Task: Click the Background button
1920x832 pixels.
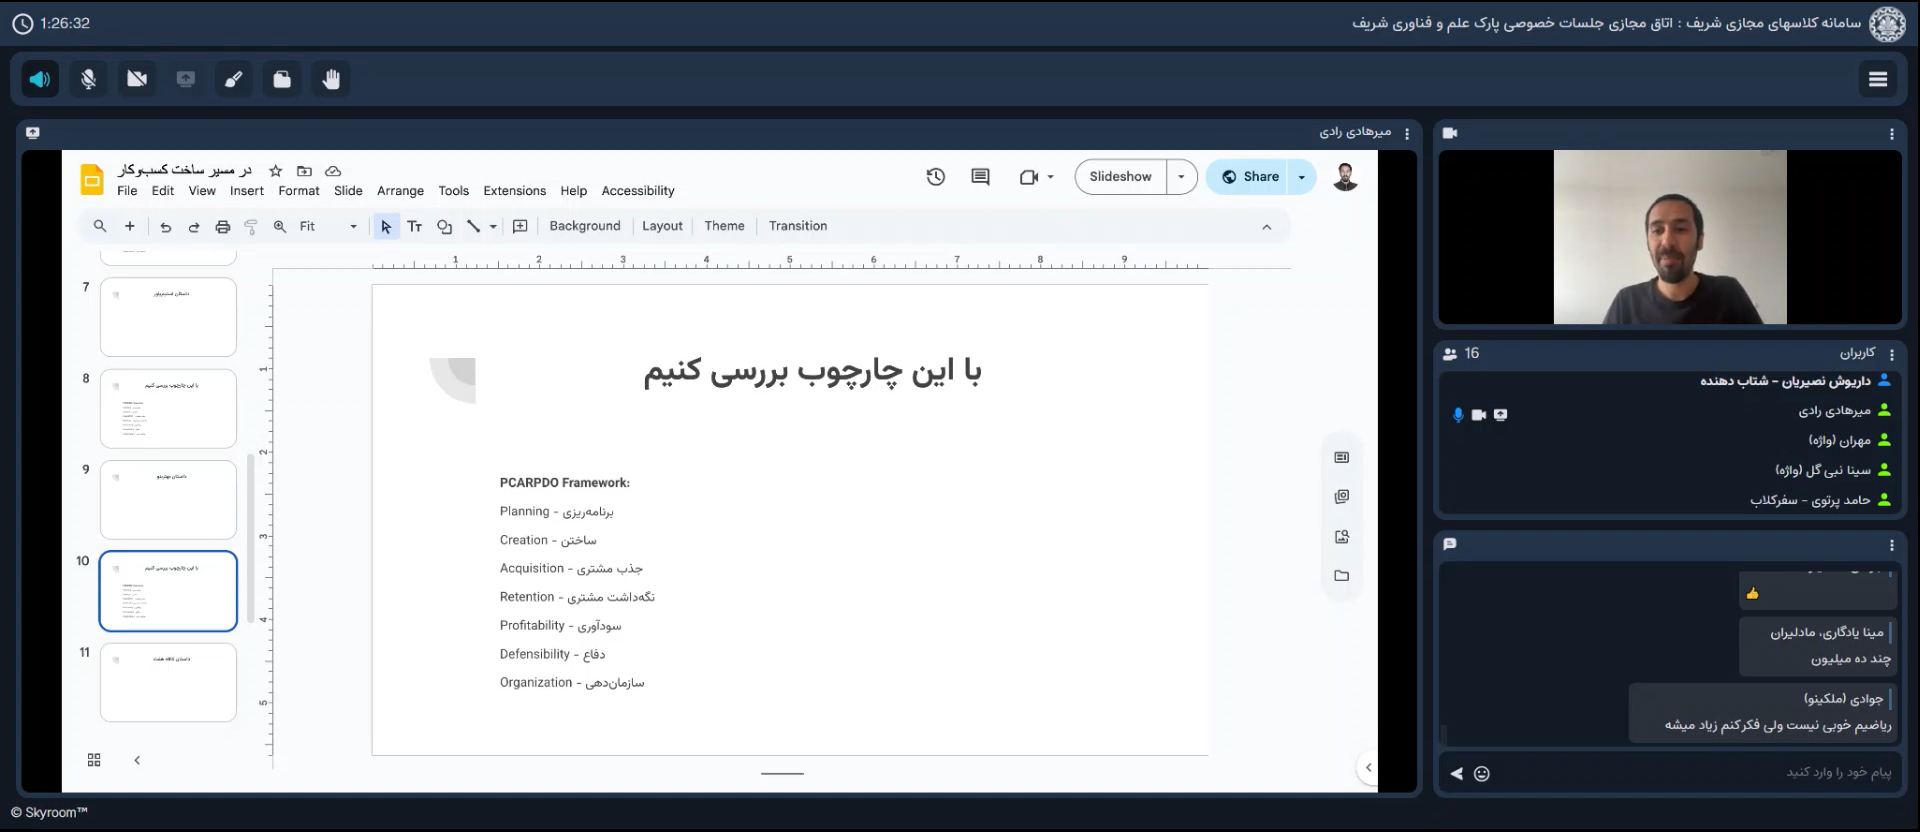Action: tap(585, 227)
